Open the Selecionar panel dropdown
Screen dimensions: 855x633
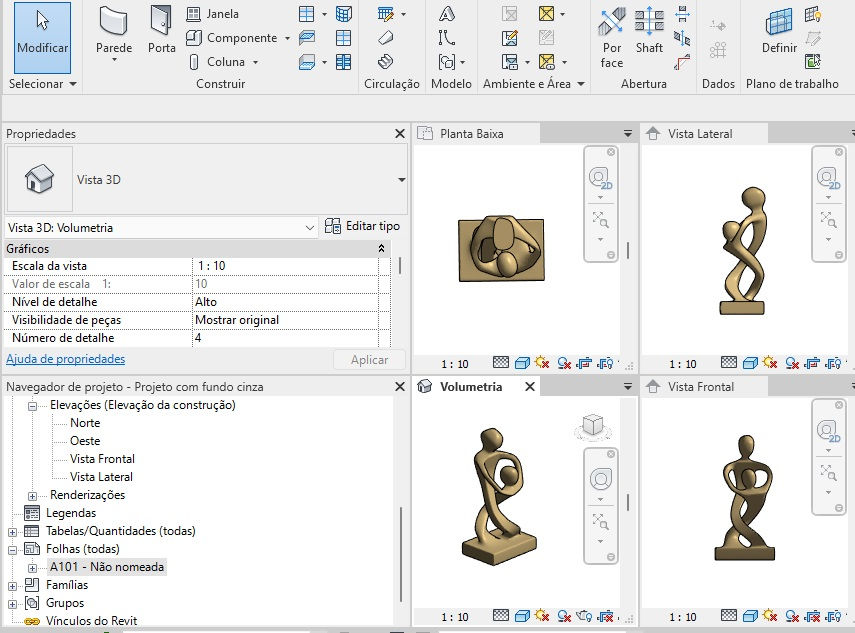tap(73, 84)
